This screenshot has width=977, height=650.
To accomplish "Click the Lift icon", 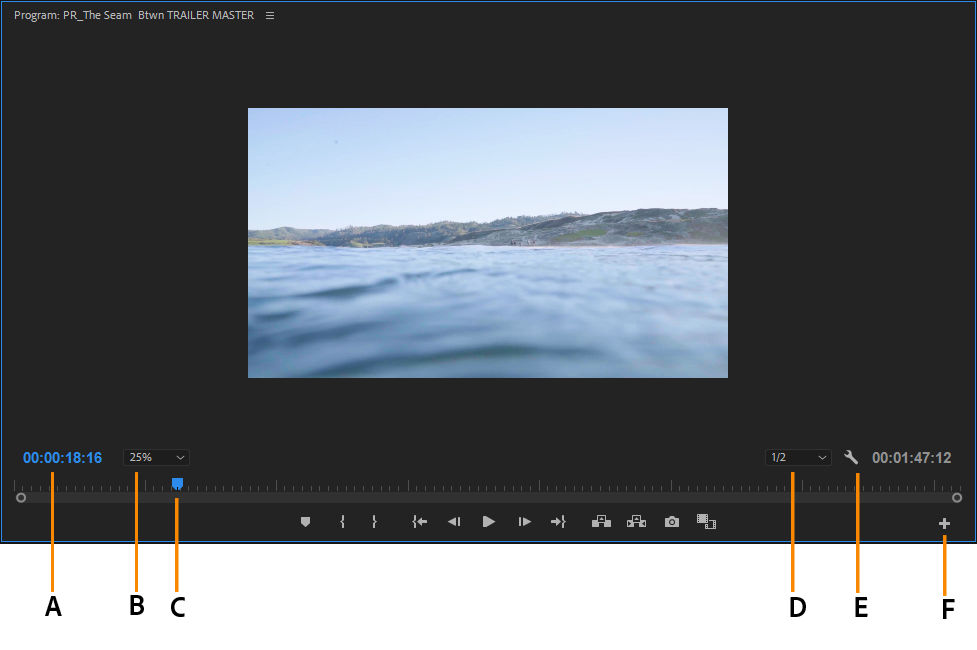I will (x=601, y=521).
